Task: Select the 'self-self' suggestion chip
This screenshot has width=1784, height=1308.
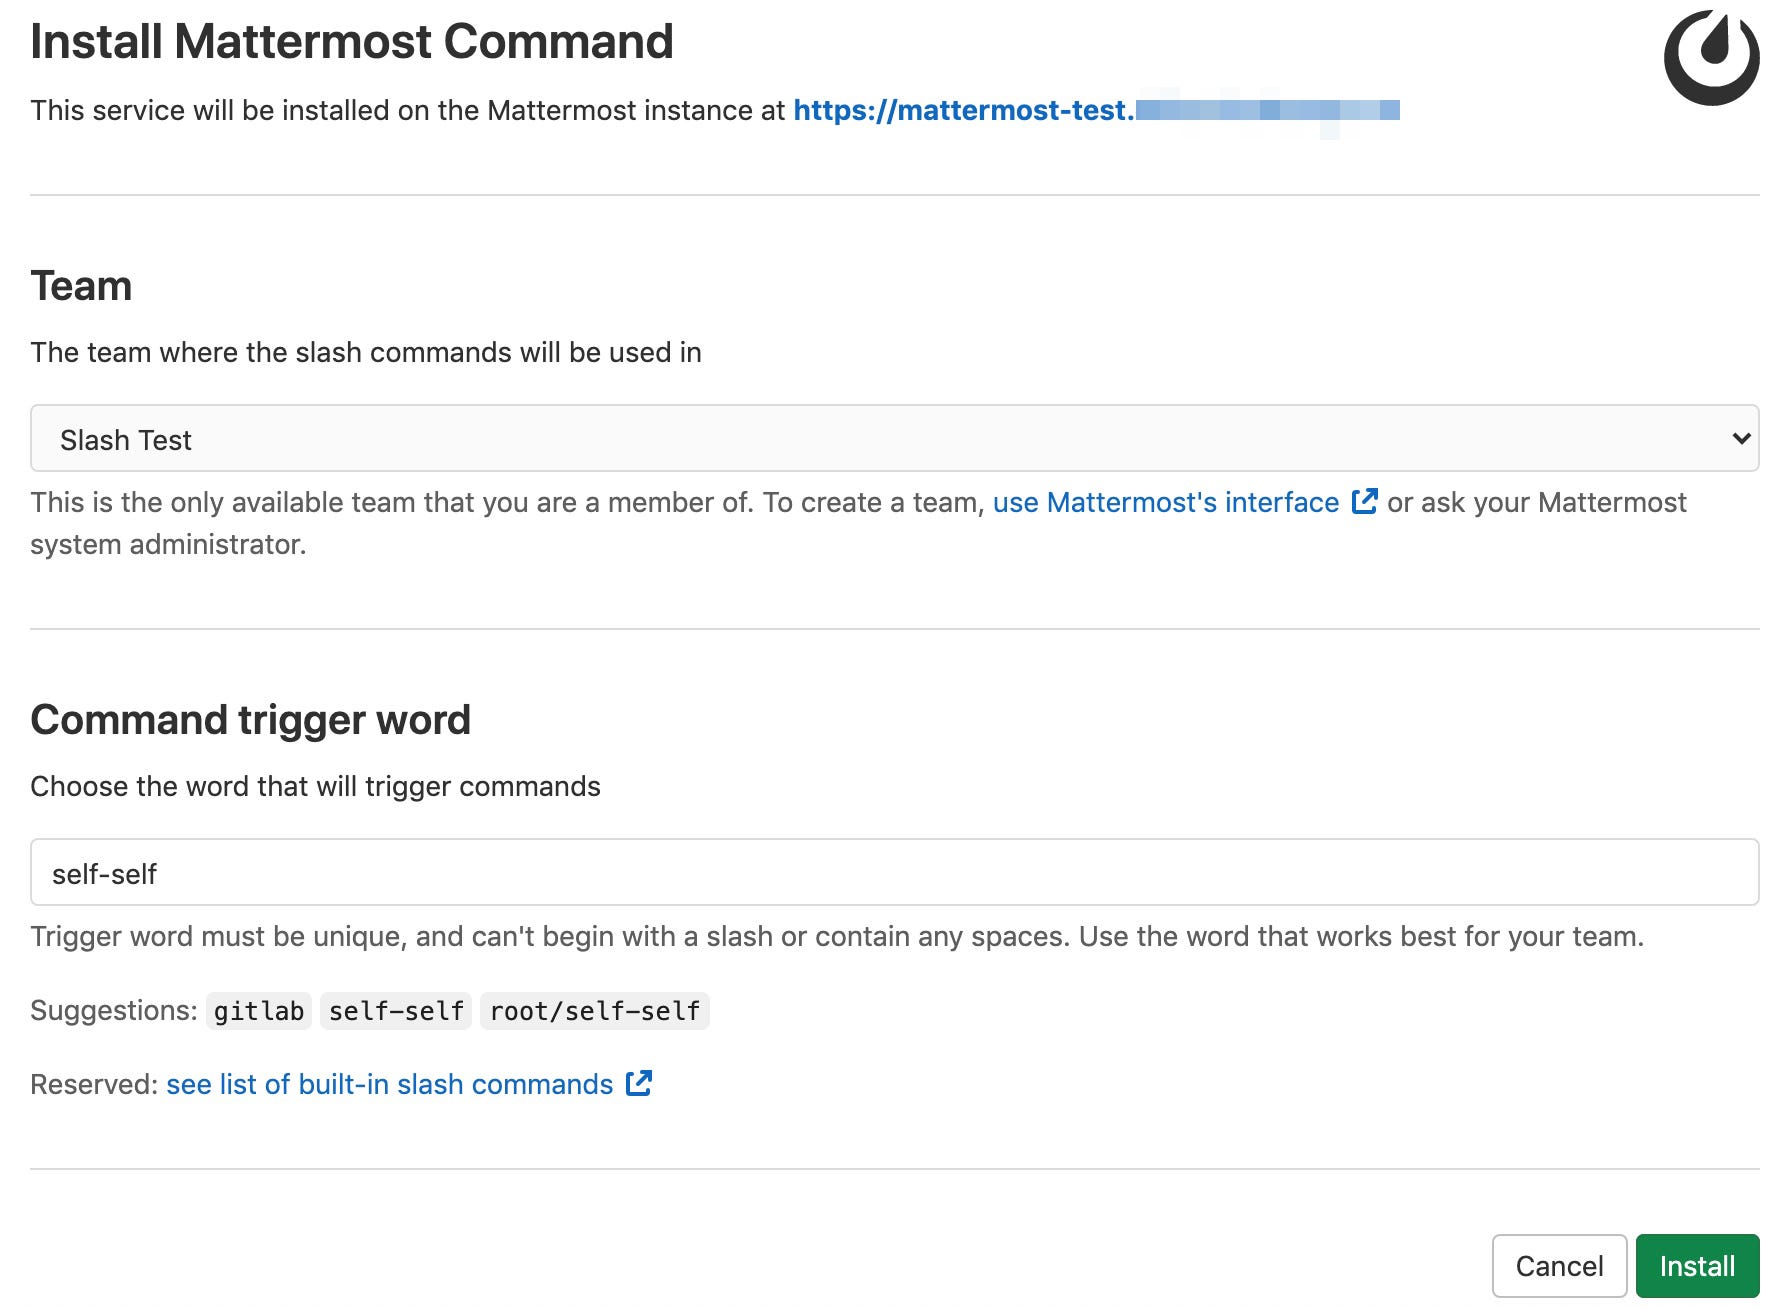Action: (x=396, y=1011)
